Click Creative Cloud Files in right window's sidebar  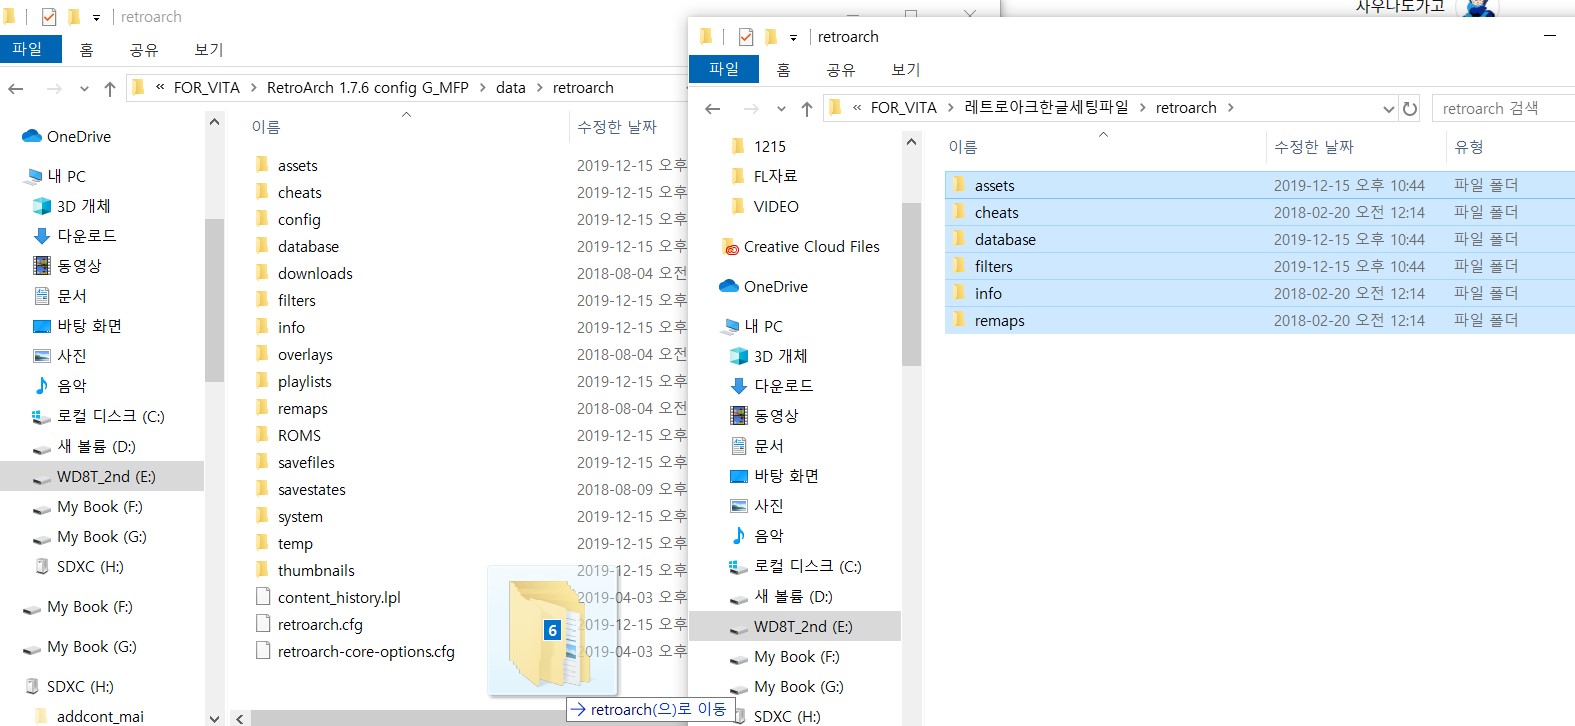(x=811, y=246)
